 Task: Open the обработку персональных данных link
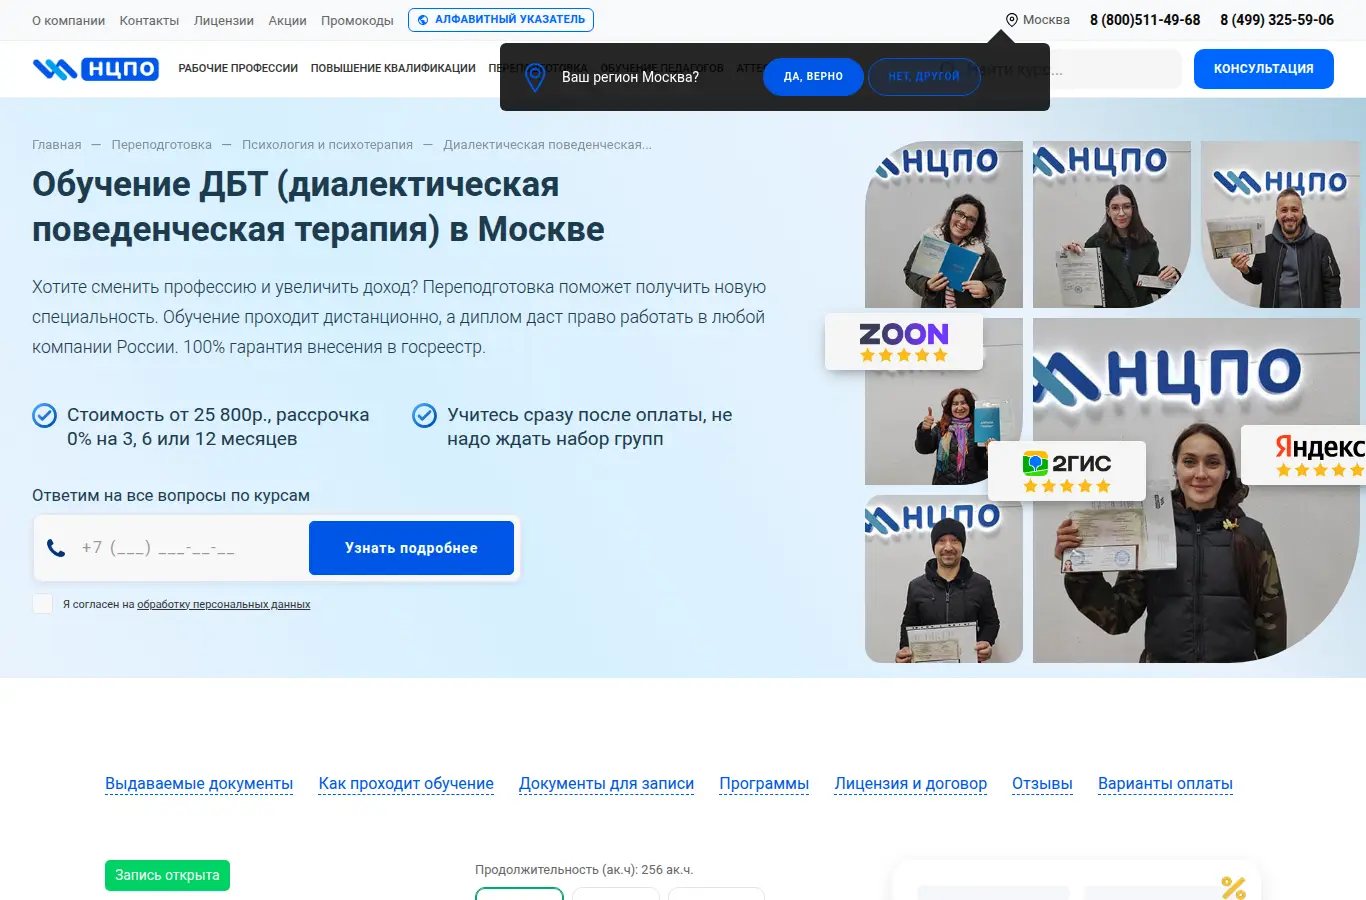[x=224, y=605]
